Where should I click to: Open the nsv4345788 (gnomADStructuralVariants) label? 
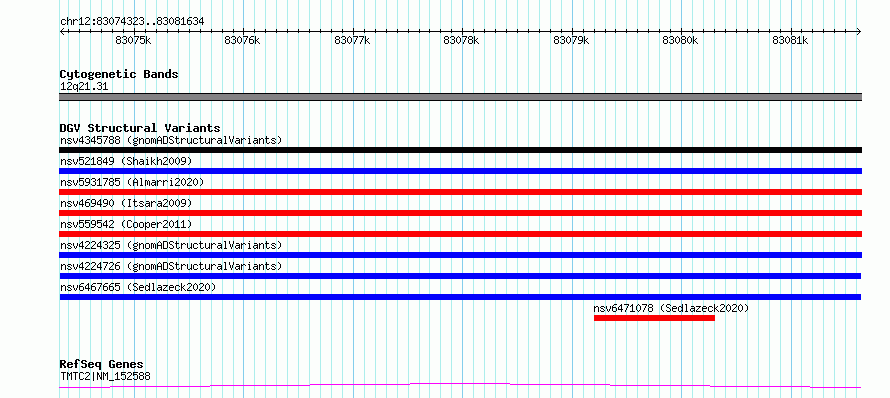tap(171, 140)
